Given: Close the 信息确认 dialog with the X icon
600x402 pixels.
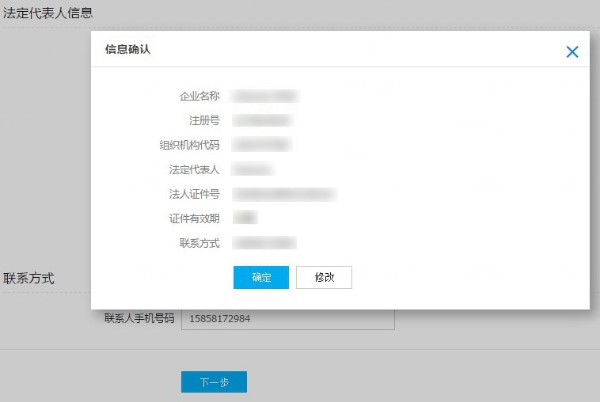Looking at the screenshot, I should pyautogui.click(x=572, y=52).
